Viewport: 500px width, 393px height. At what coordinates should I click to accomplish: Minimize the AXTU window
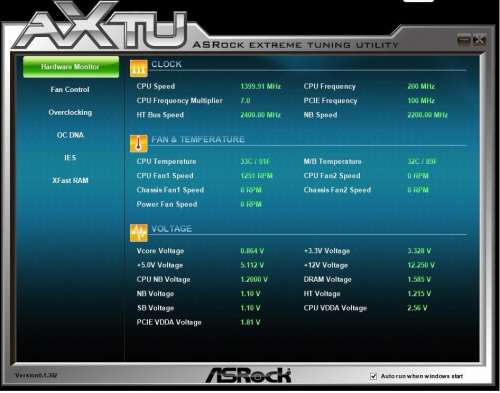(464, 40)
